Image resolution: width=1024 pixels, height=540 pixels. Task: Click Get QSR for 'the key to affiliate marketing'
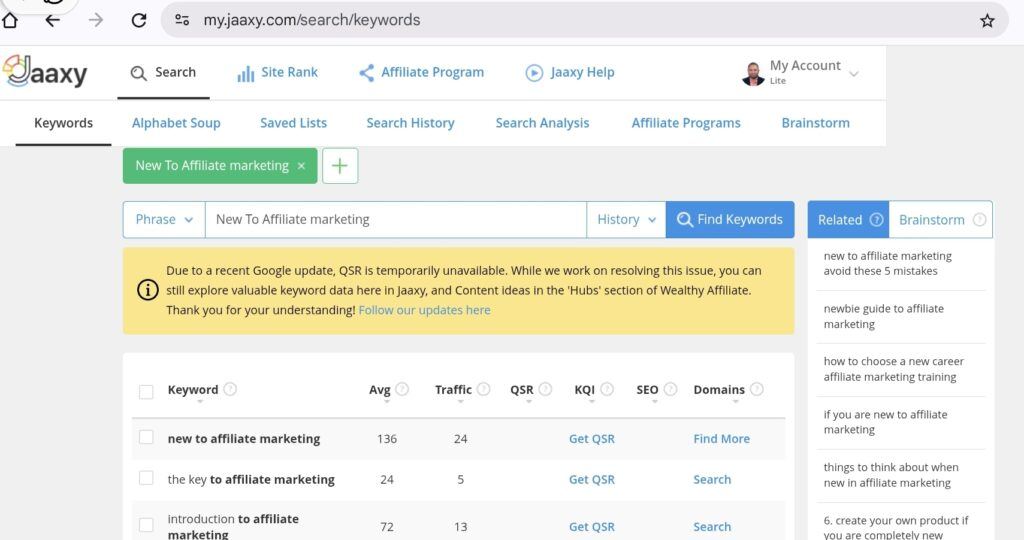592,479
